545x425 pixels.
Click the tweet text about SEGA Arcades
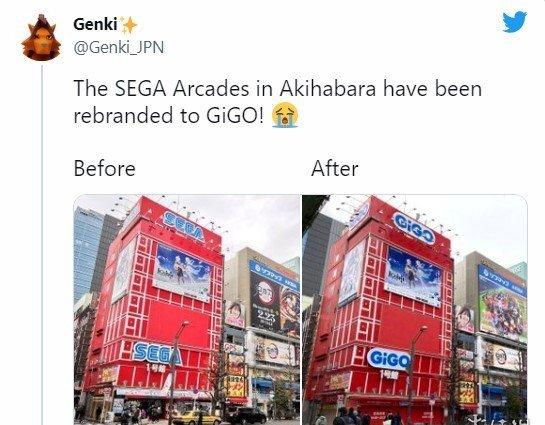[x=278, y=102]
